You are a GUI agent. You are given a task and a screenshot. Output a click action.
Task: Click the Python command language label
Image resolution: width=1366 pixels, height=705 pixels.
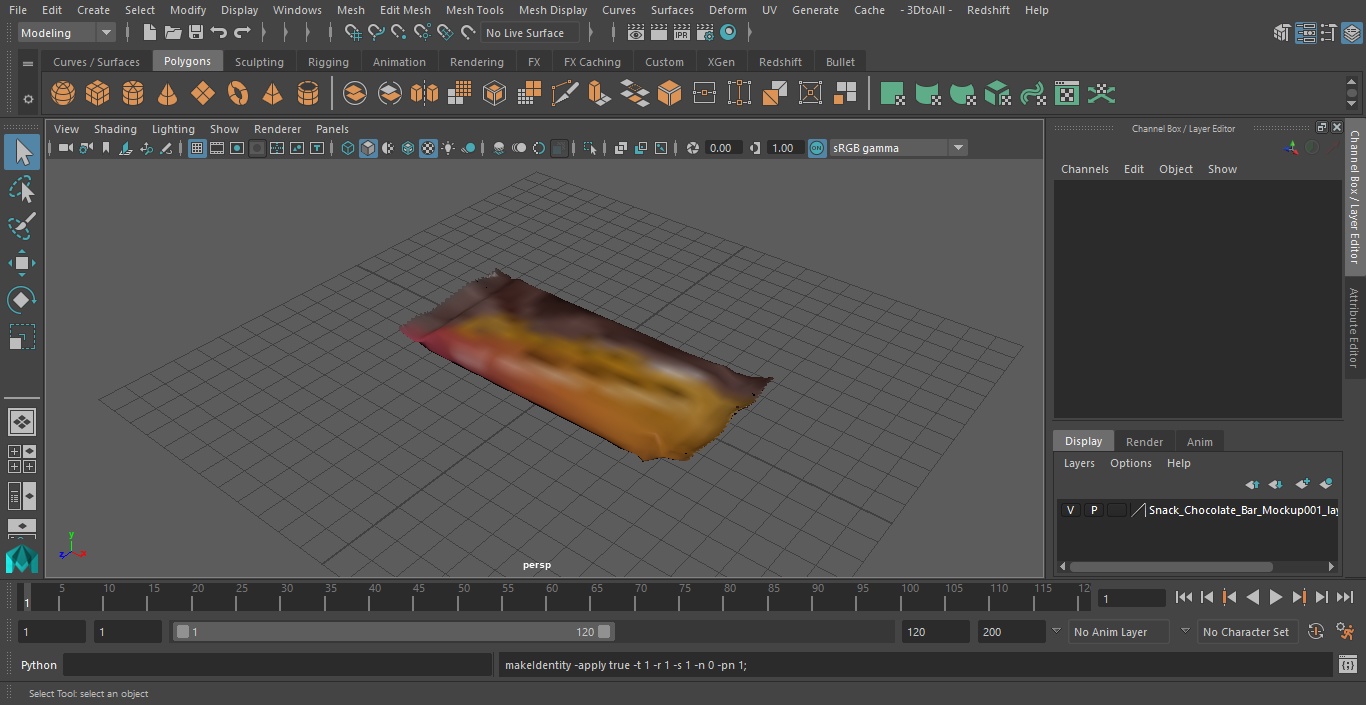click(39, 665)
